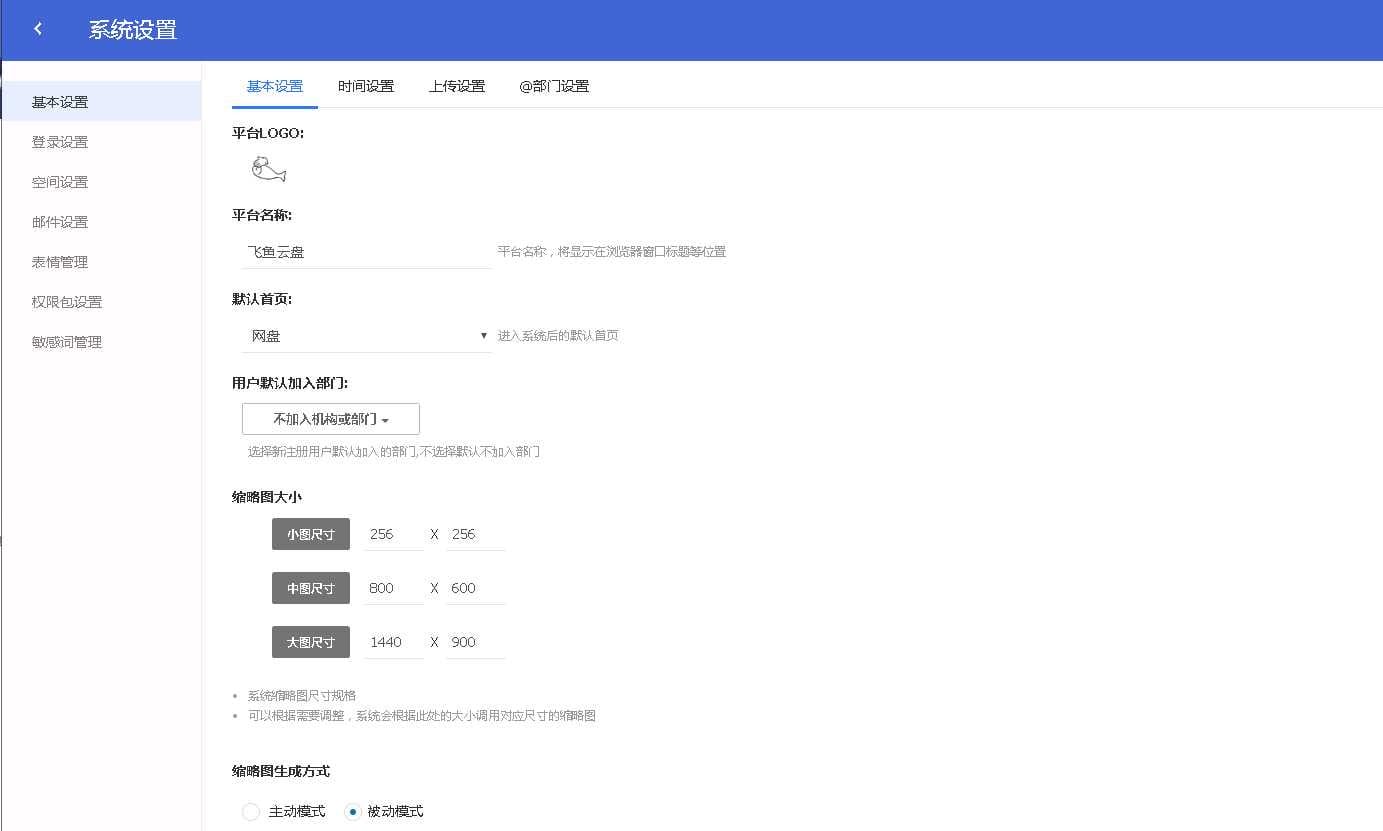This screenshot has width=1383, height=831.
Task: Select 权限包设置 from the sidebar
Action: click(65, 301)
